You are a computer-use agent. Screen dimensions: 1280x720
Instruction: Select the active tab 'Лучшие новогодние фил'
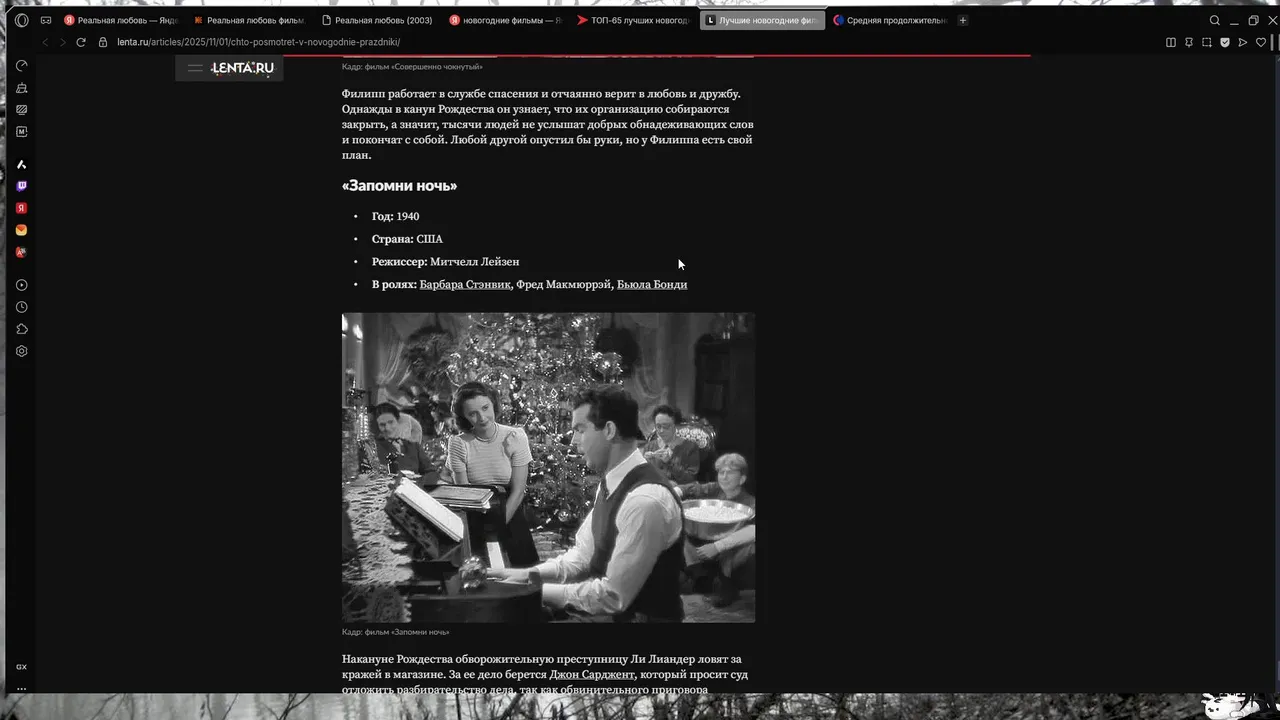762,20
